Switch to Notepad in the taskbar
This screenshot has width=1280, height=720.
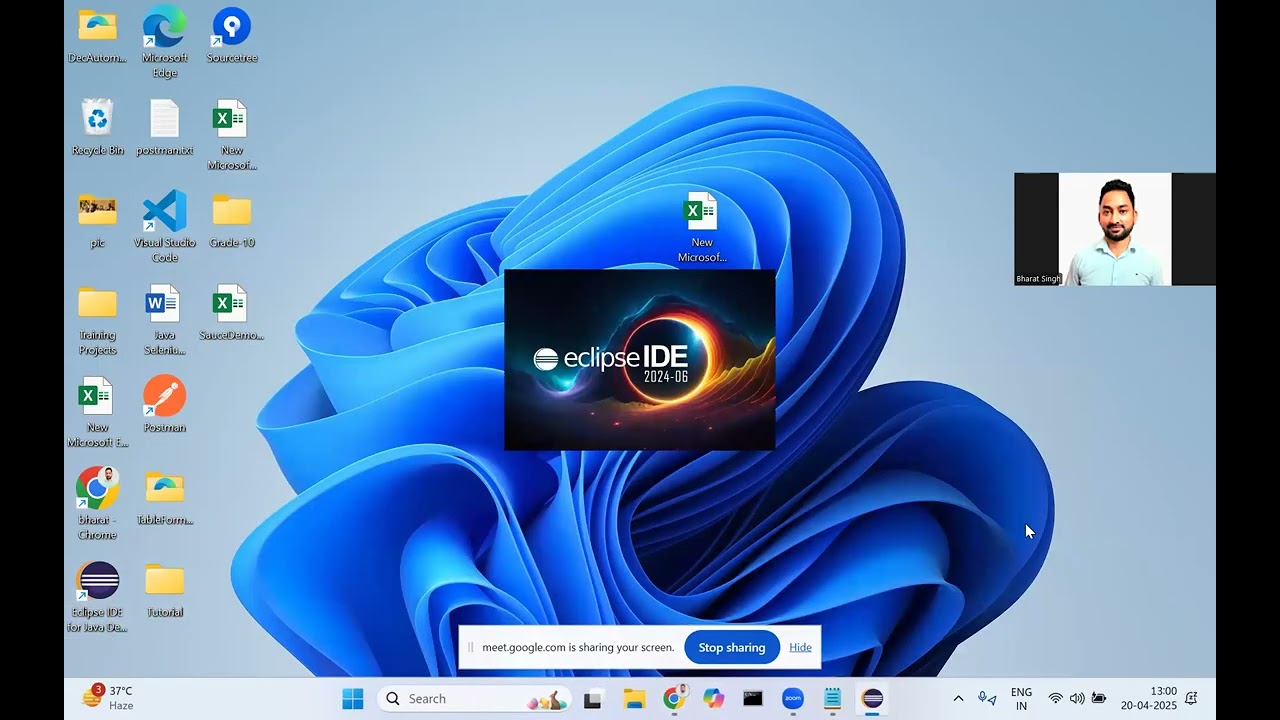[832, 699]
